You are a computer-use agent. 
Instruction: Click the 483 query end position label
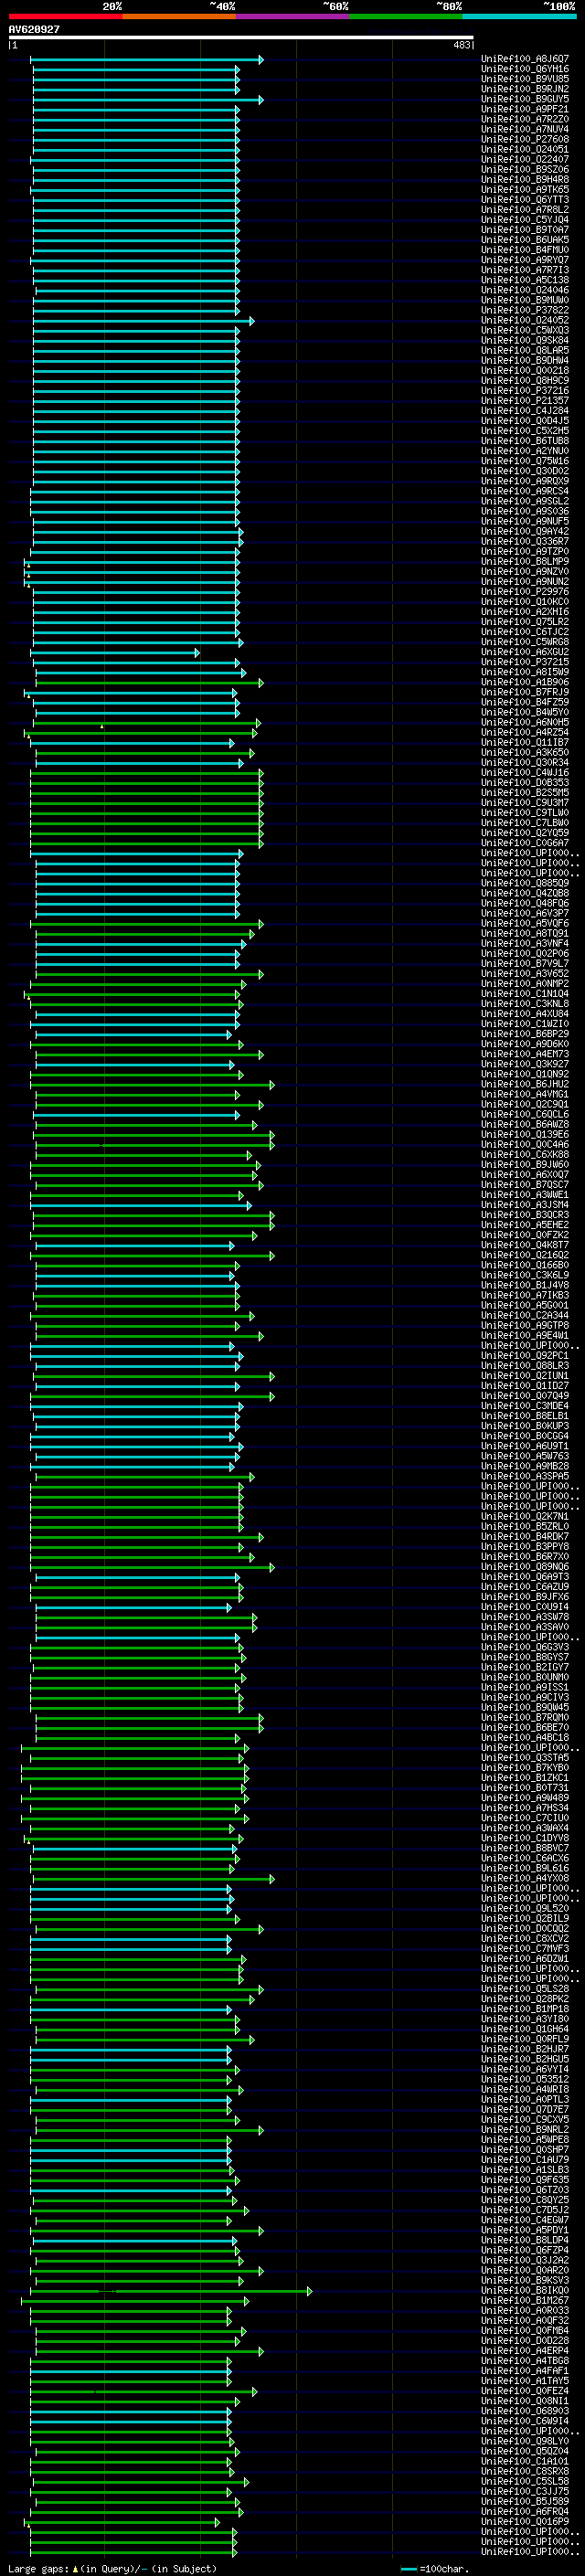click(463, 45)
